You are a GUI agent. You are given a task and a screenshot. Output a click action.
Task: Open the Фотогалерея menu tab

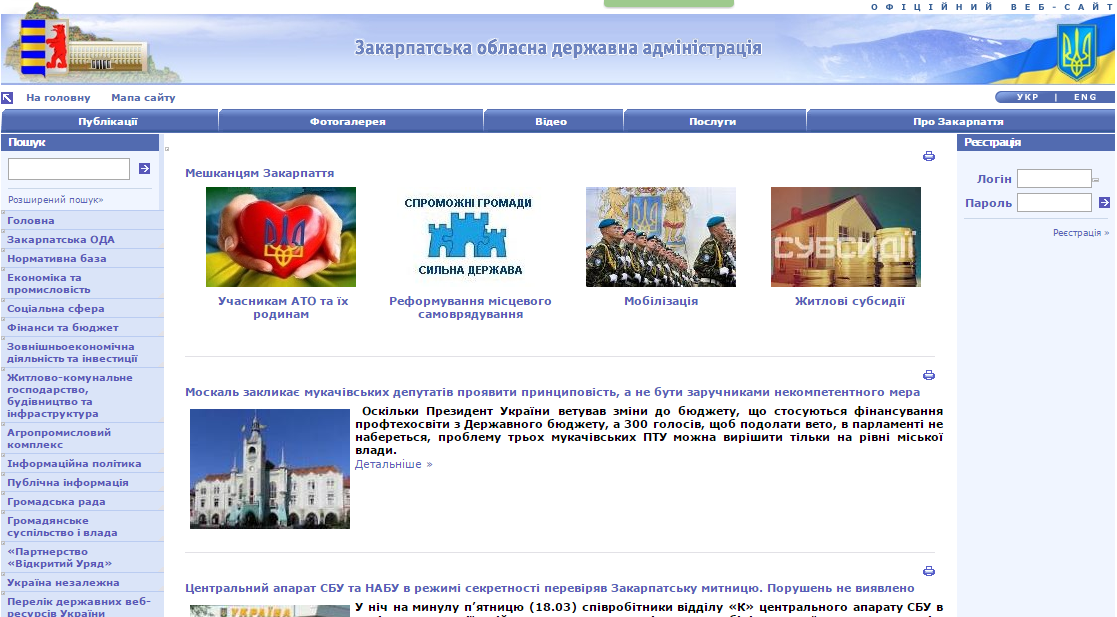[x=347, y=121]
